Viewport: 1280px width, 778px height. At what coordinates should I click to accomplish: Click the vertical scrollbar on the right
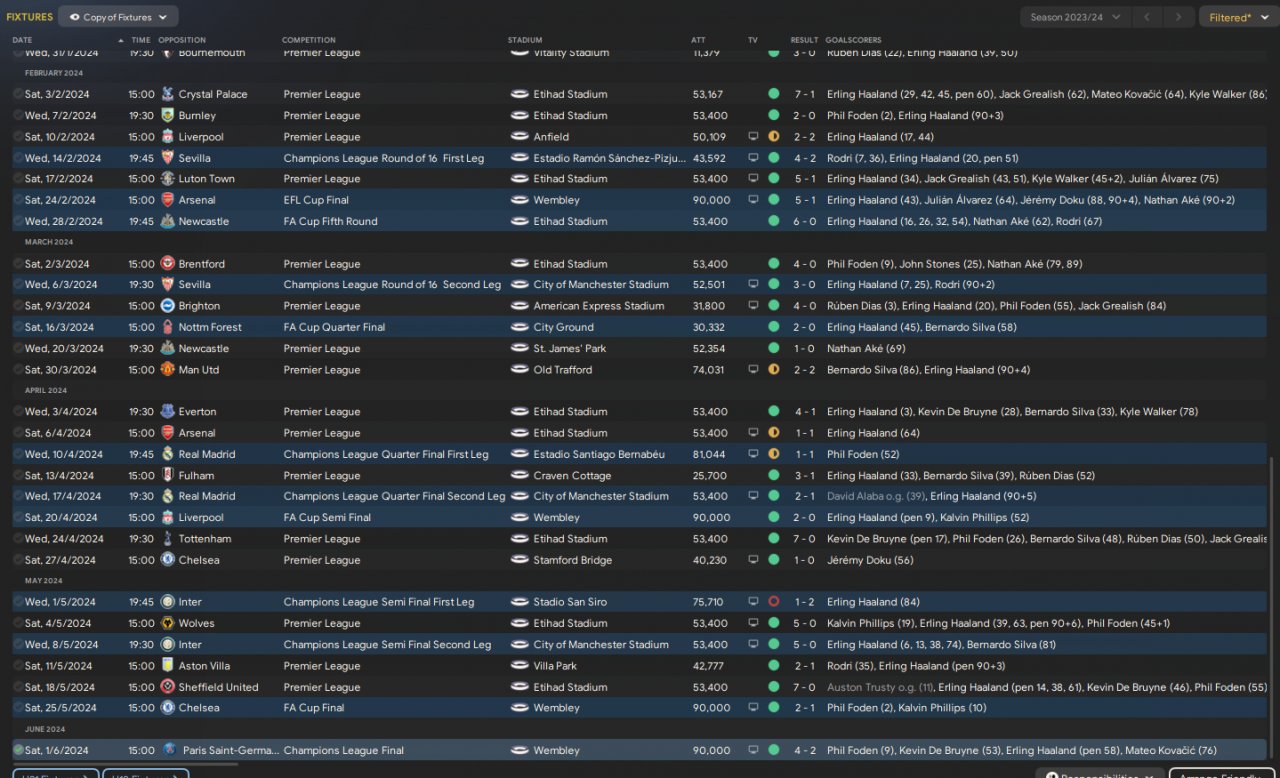pos(1271,600)
